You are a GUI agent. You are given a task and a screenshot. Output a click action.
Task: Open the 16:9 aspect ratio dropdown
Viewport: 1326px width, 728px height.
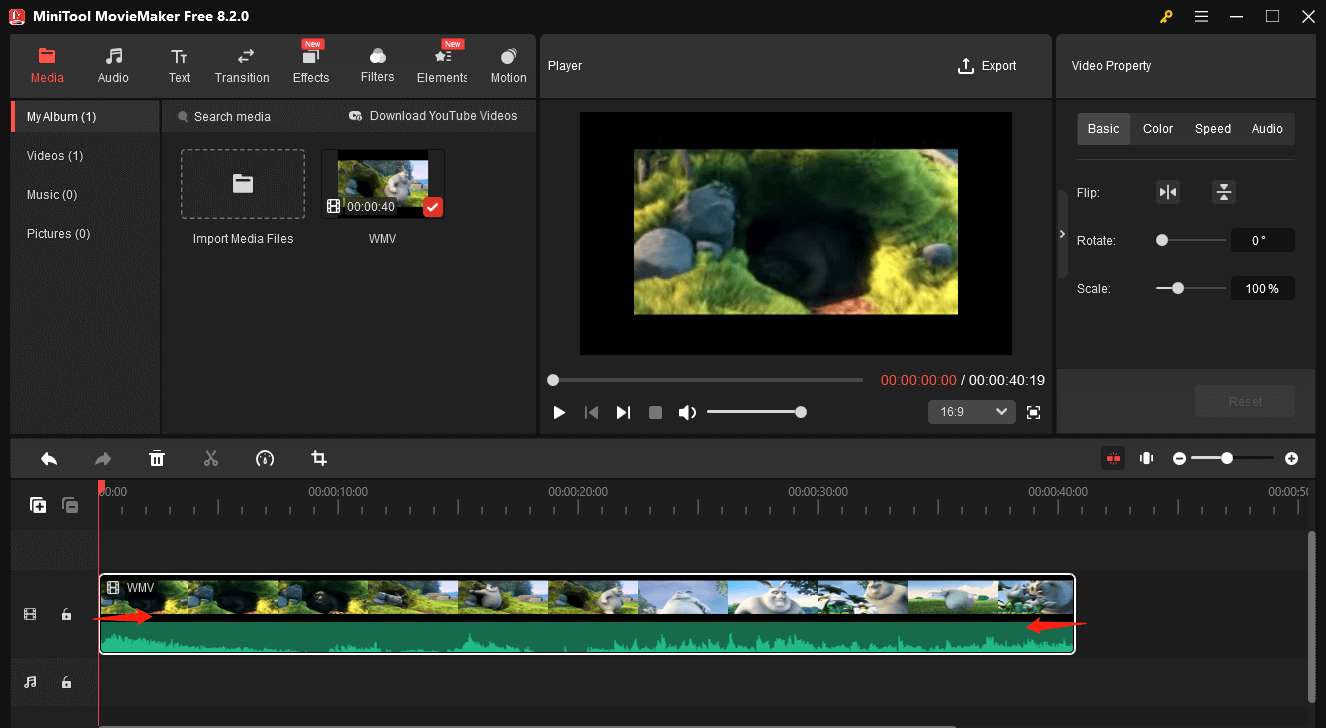coord(971,412)
